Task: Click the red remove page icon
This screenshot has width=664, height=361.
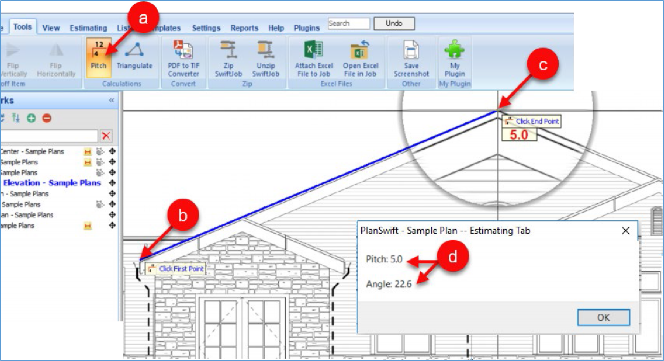Action: pos(47,118)
